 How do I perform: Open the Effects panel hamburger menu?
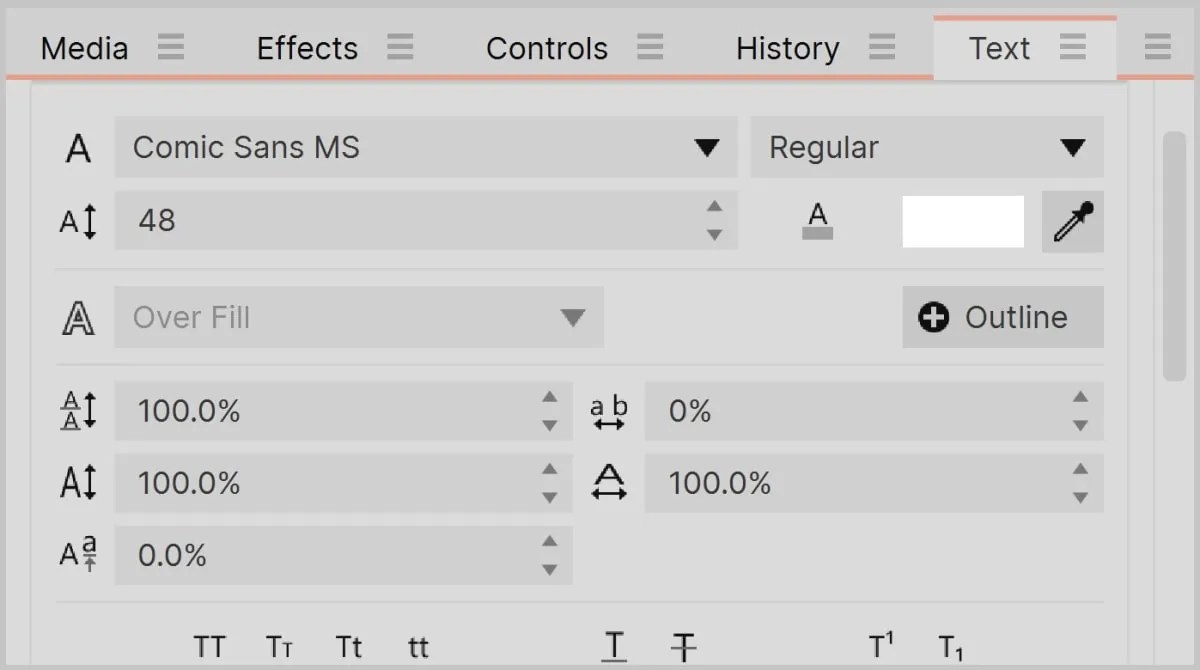click(x=401, y=47)
